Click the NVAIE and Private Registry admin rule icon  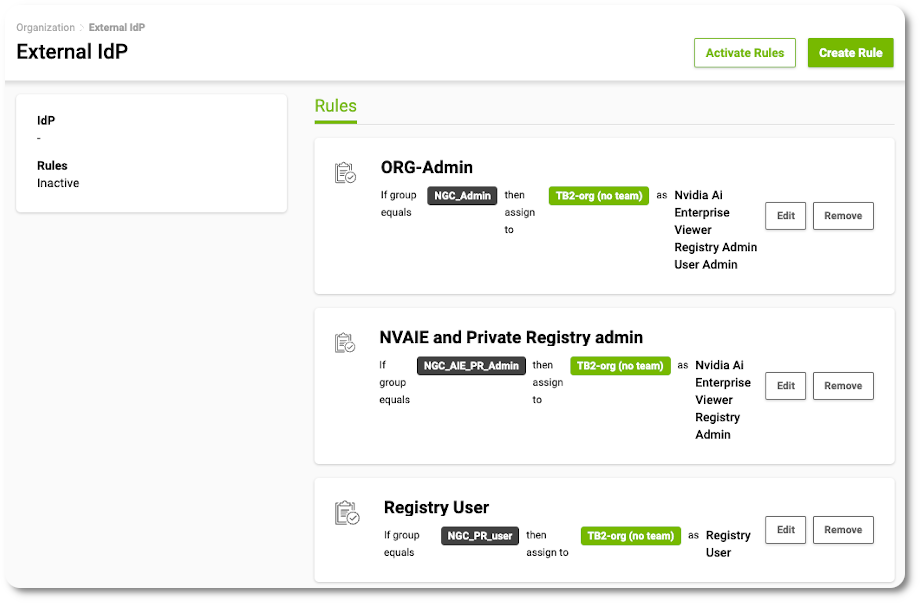345,343
